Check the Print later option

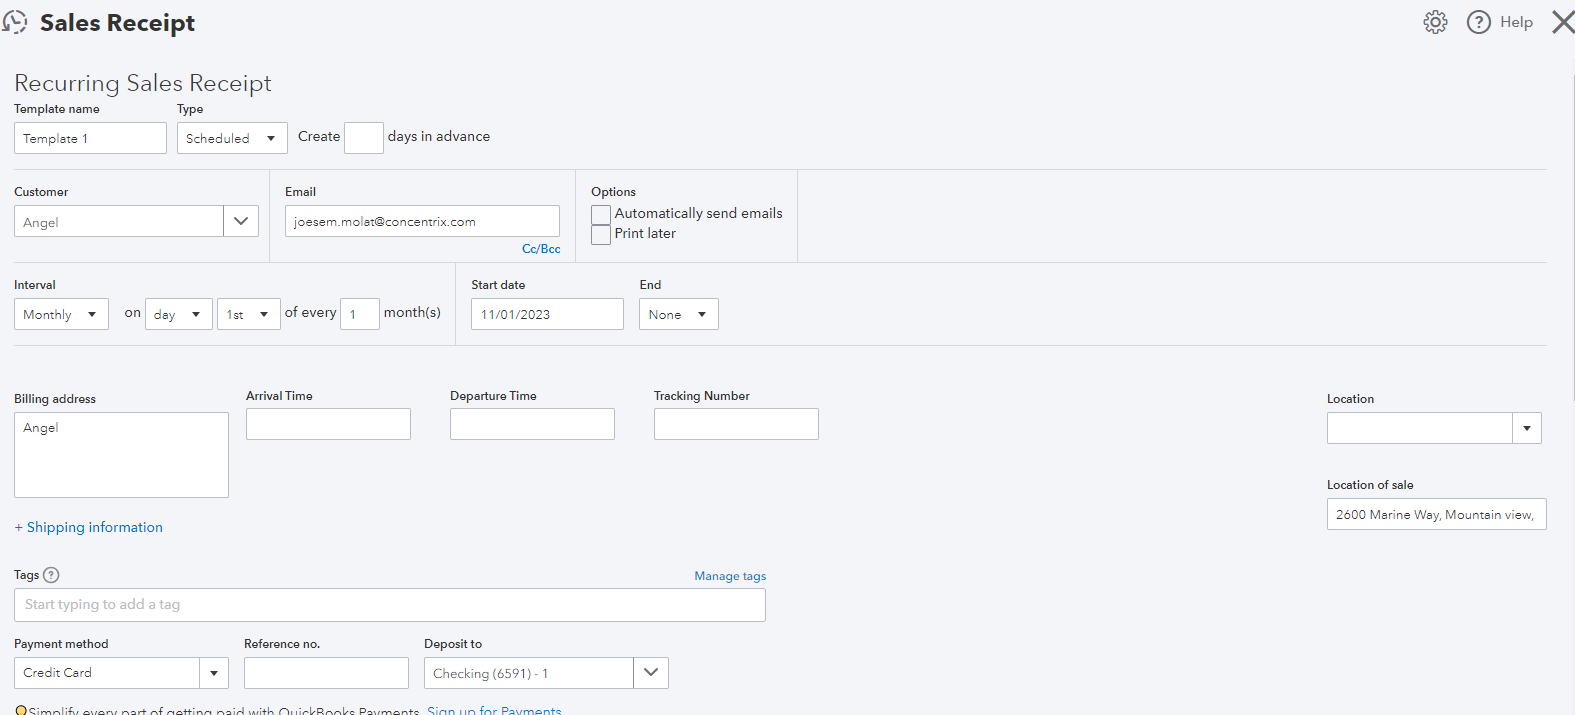(601, 234)
